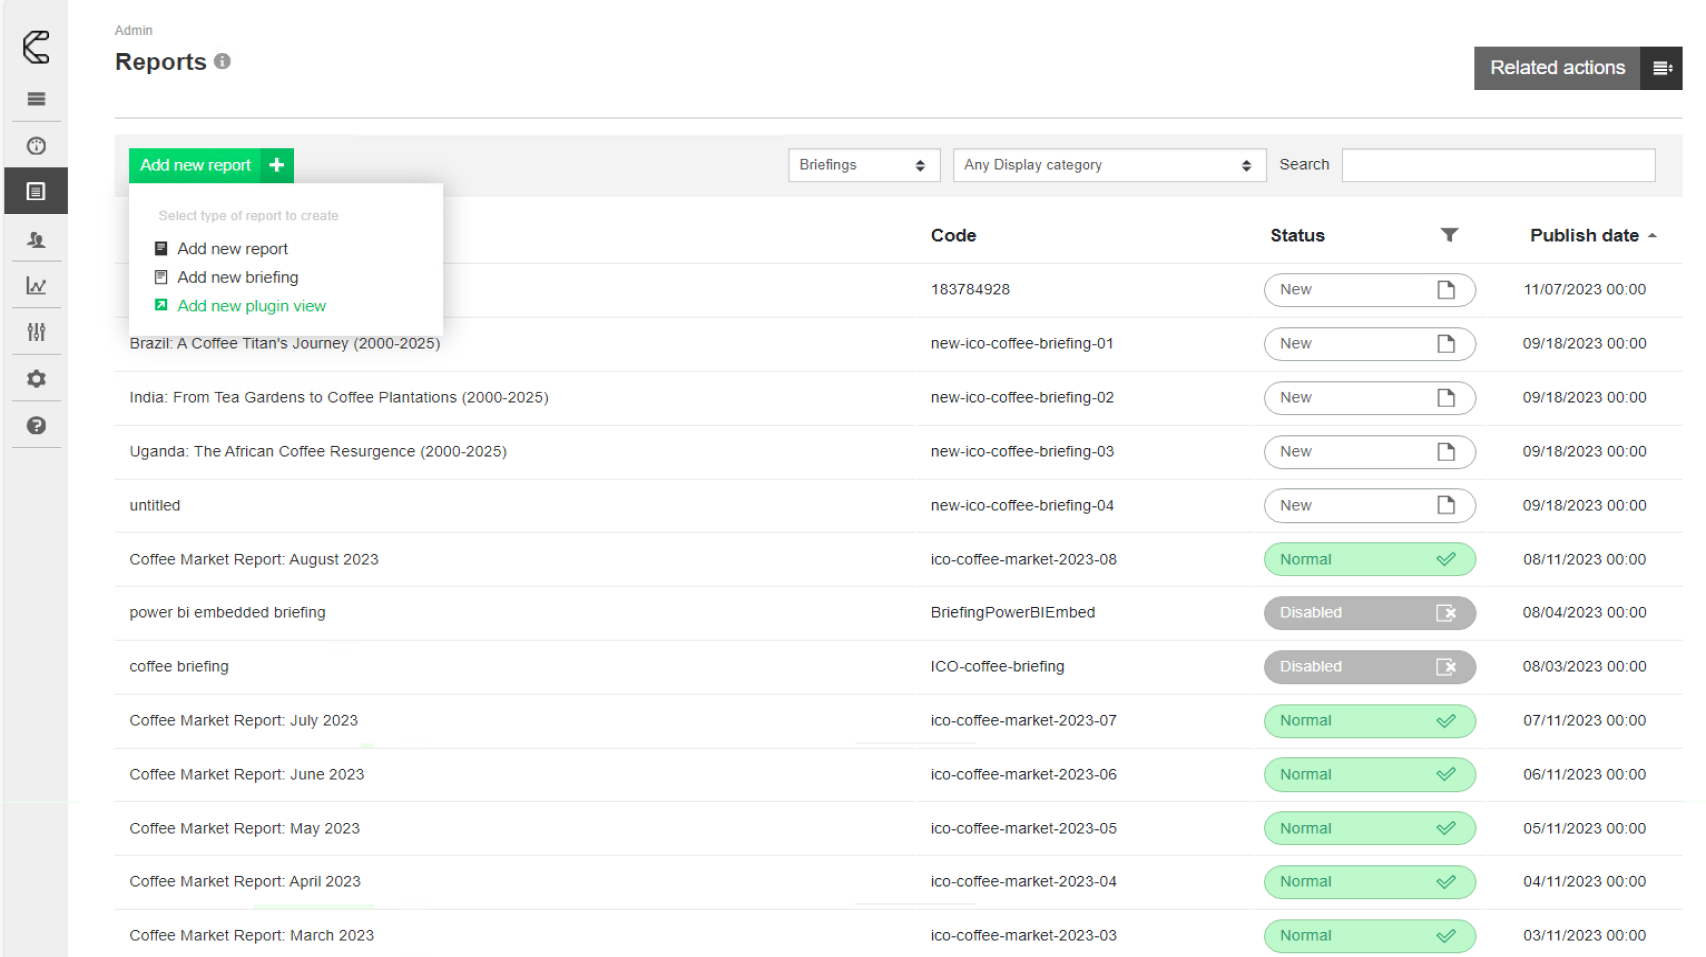1706x957 pixels.
Task: Open the sliders configuration sidebar icon
Action: coord(36,332)
